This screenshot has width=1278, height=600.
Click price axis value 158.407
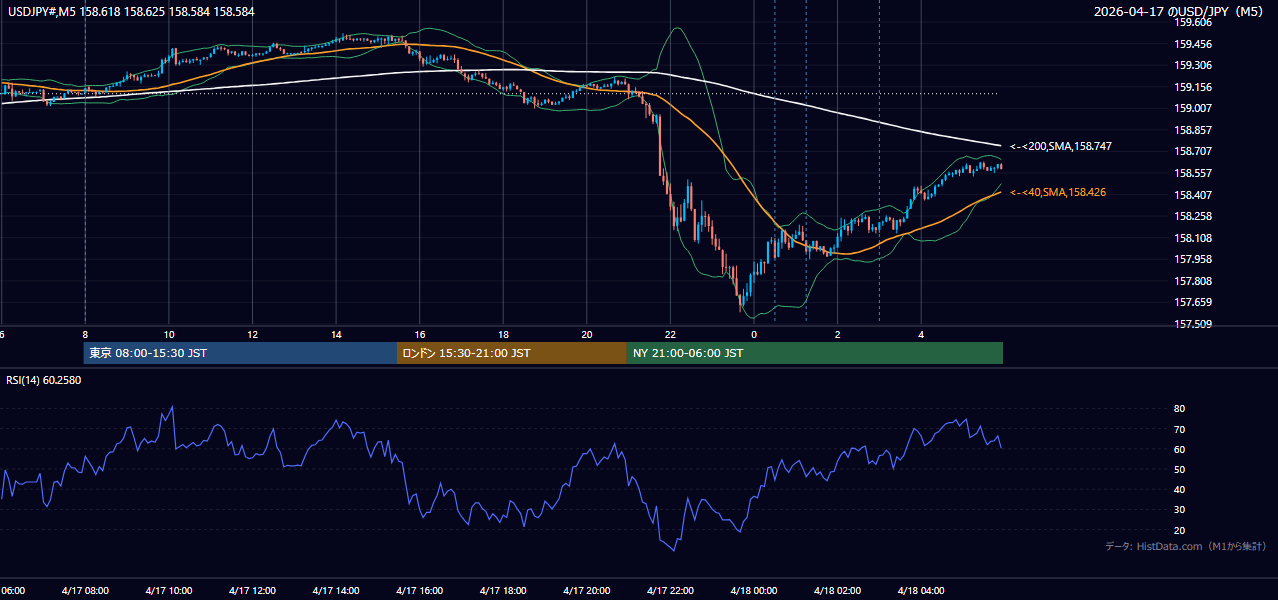tap(1193, 195)
